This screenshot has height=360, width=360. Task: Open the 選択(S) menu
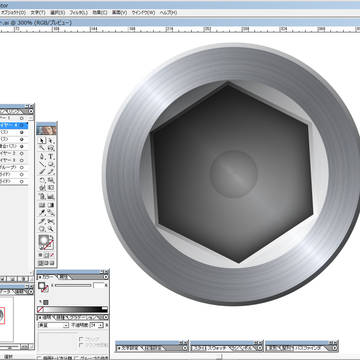point(57,13)
